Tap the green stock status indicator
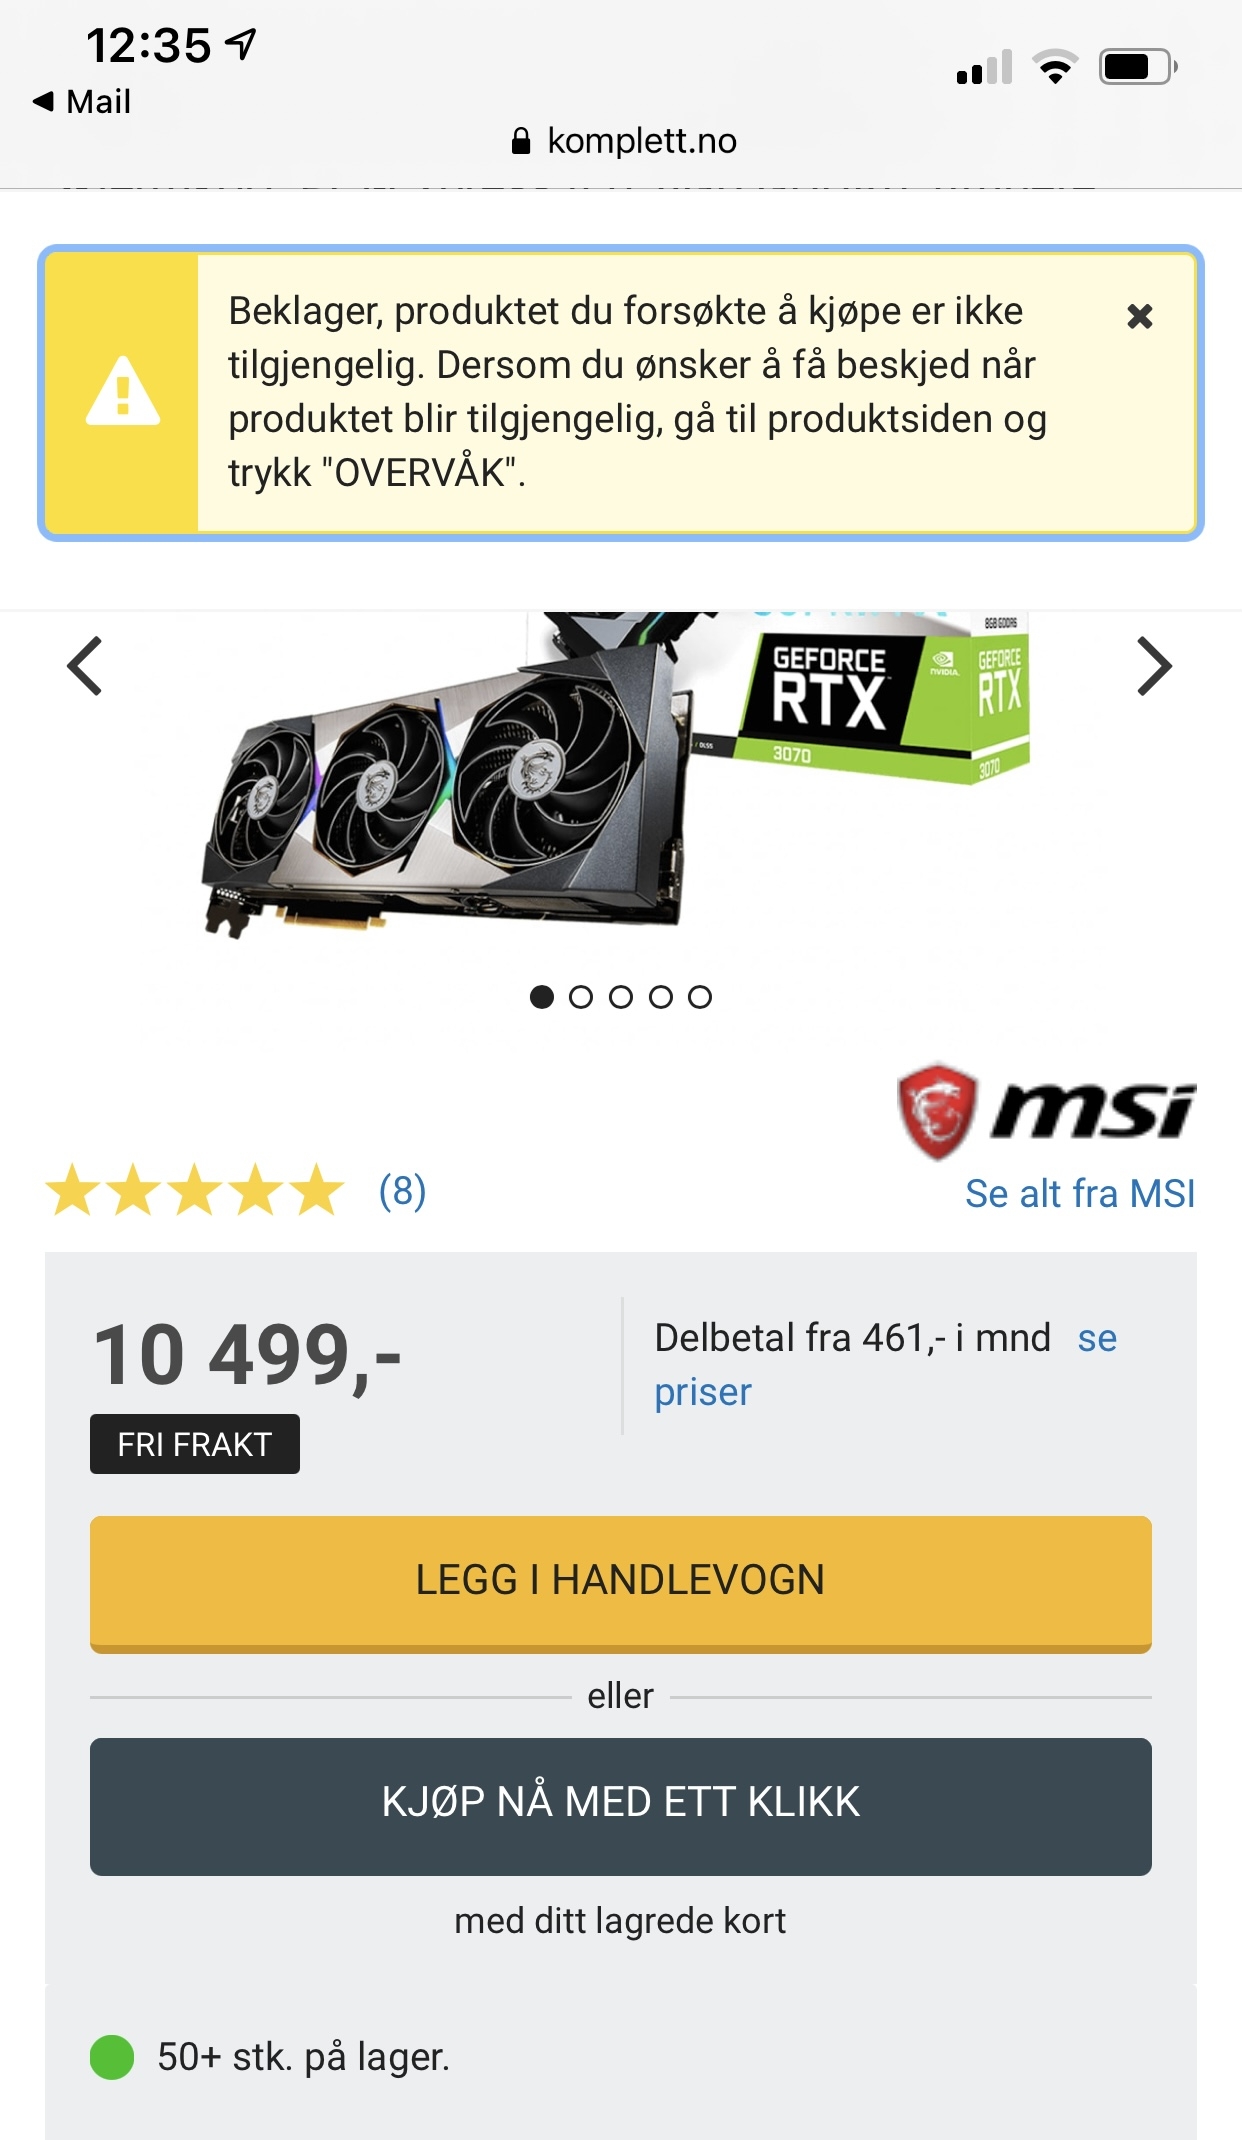This screenshot has width=1242, height=2140. point(112,2057)
